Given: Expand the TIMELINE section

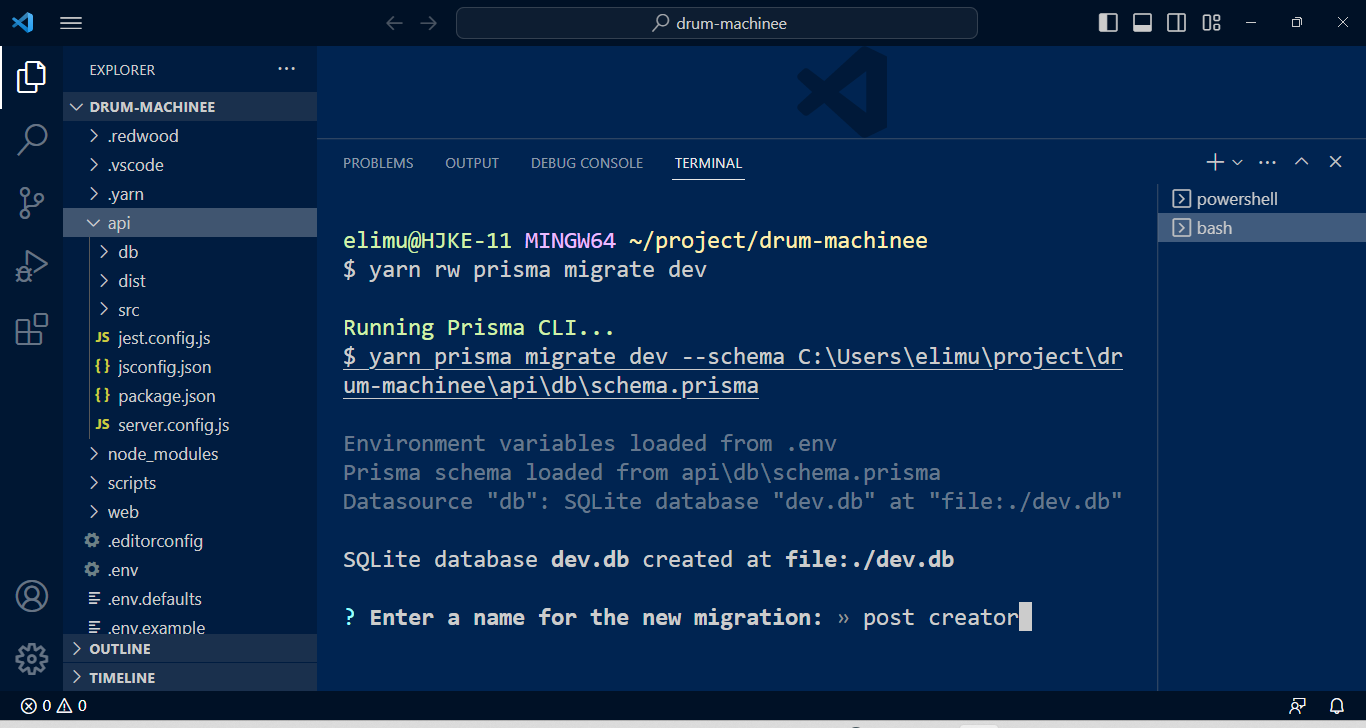Looking at the screenshot, I should tap(190, 678).
